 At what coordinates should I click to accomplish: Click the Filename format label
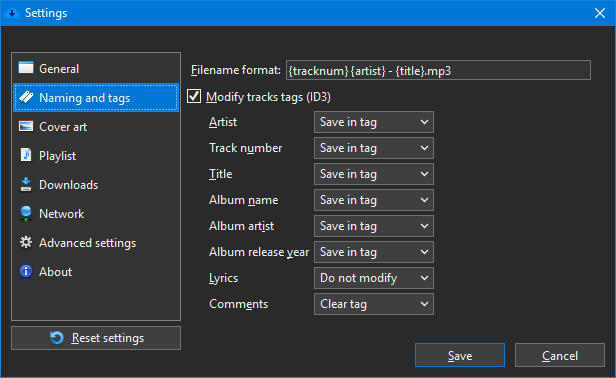pyautogui.click(x=236, y=70)
